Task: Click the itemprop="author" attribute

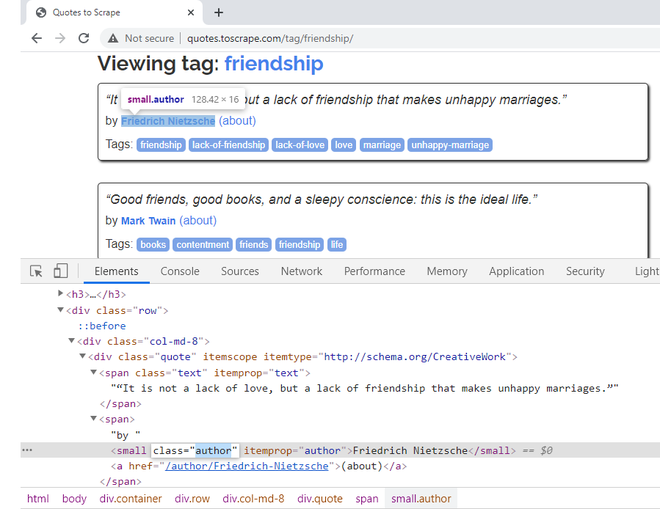Action: (295, 450)
